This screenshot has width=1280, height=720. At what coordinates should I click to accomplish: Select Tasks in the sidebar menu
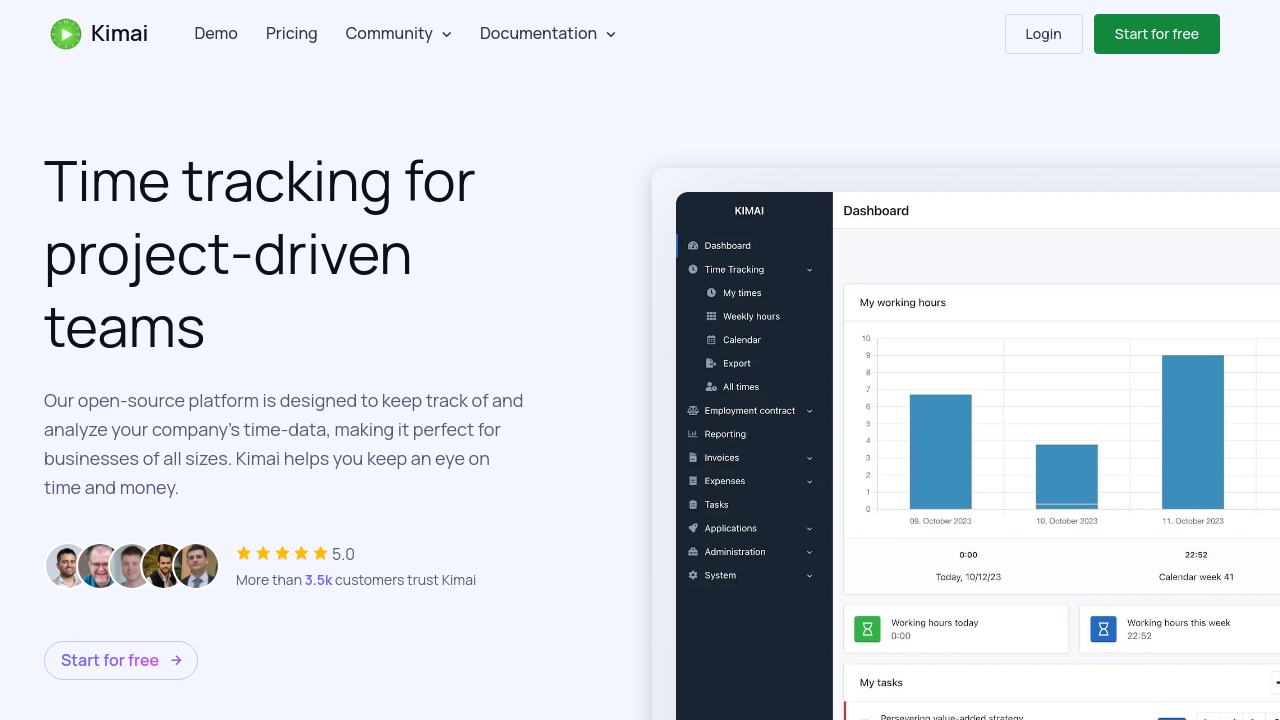click(x=716, y=504)
